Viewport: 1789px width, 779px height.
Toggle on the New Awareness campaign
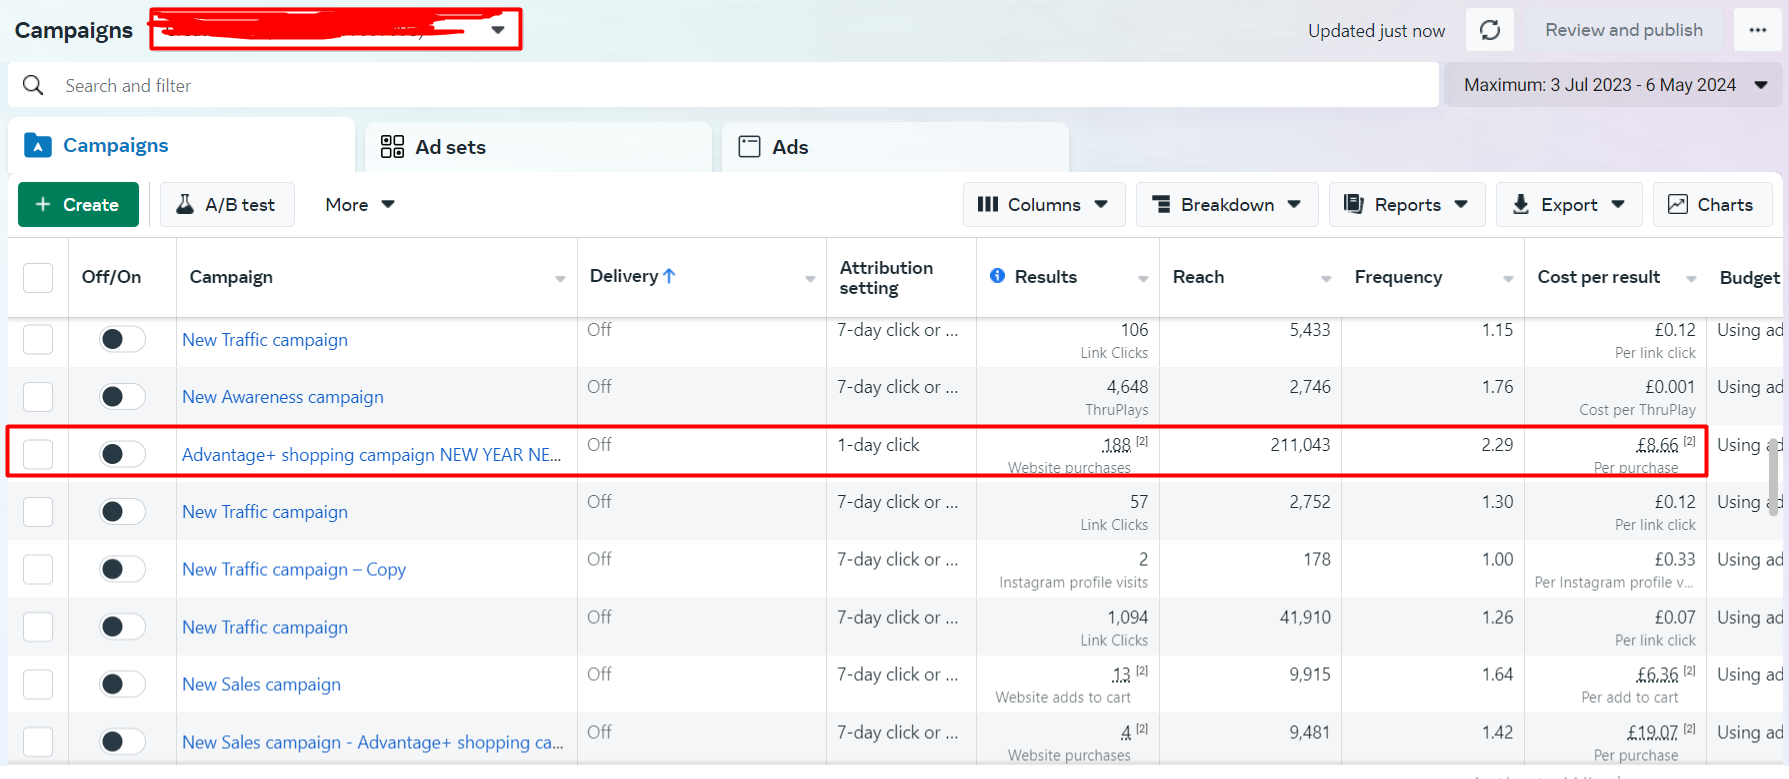[x=122, y=397]
